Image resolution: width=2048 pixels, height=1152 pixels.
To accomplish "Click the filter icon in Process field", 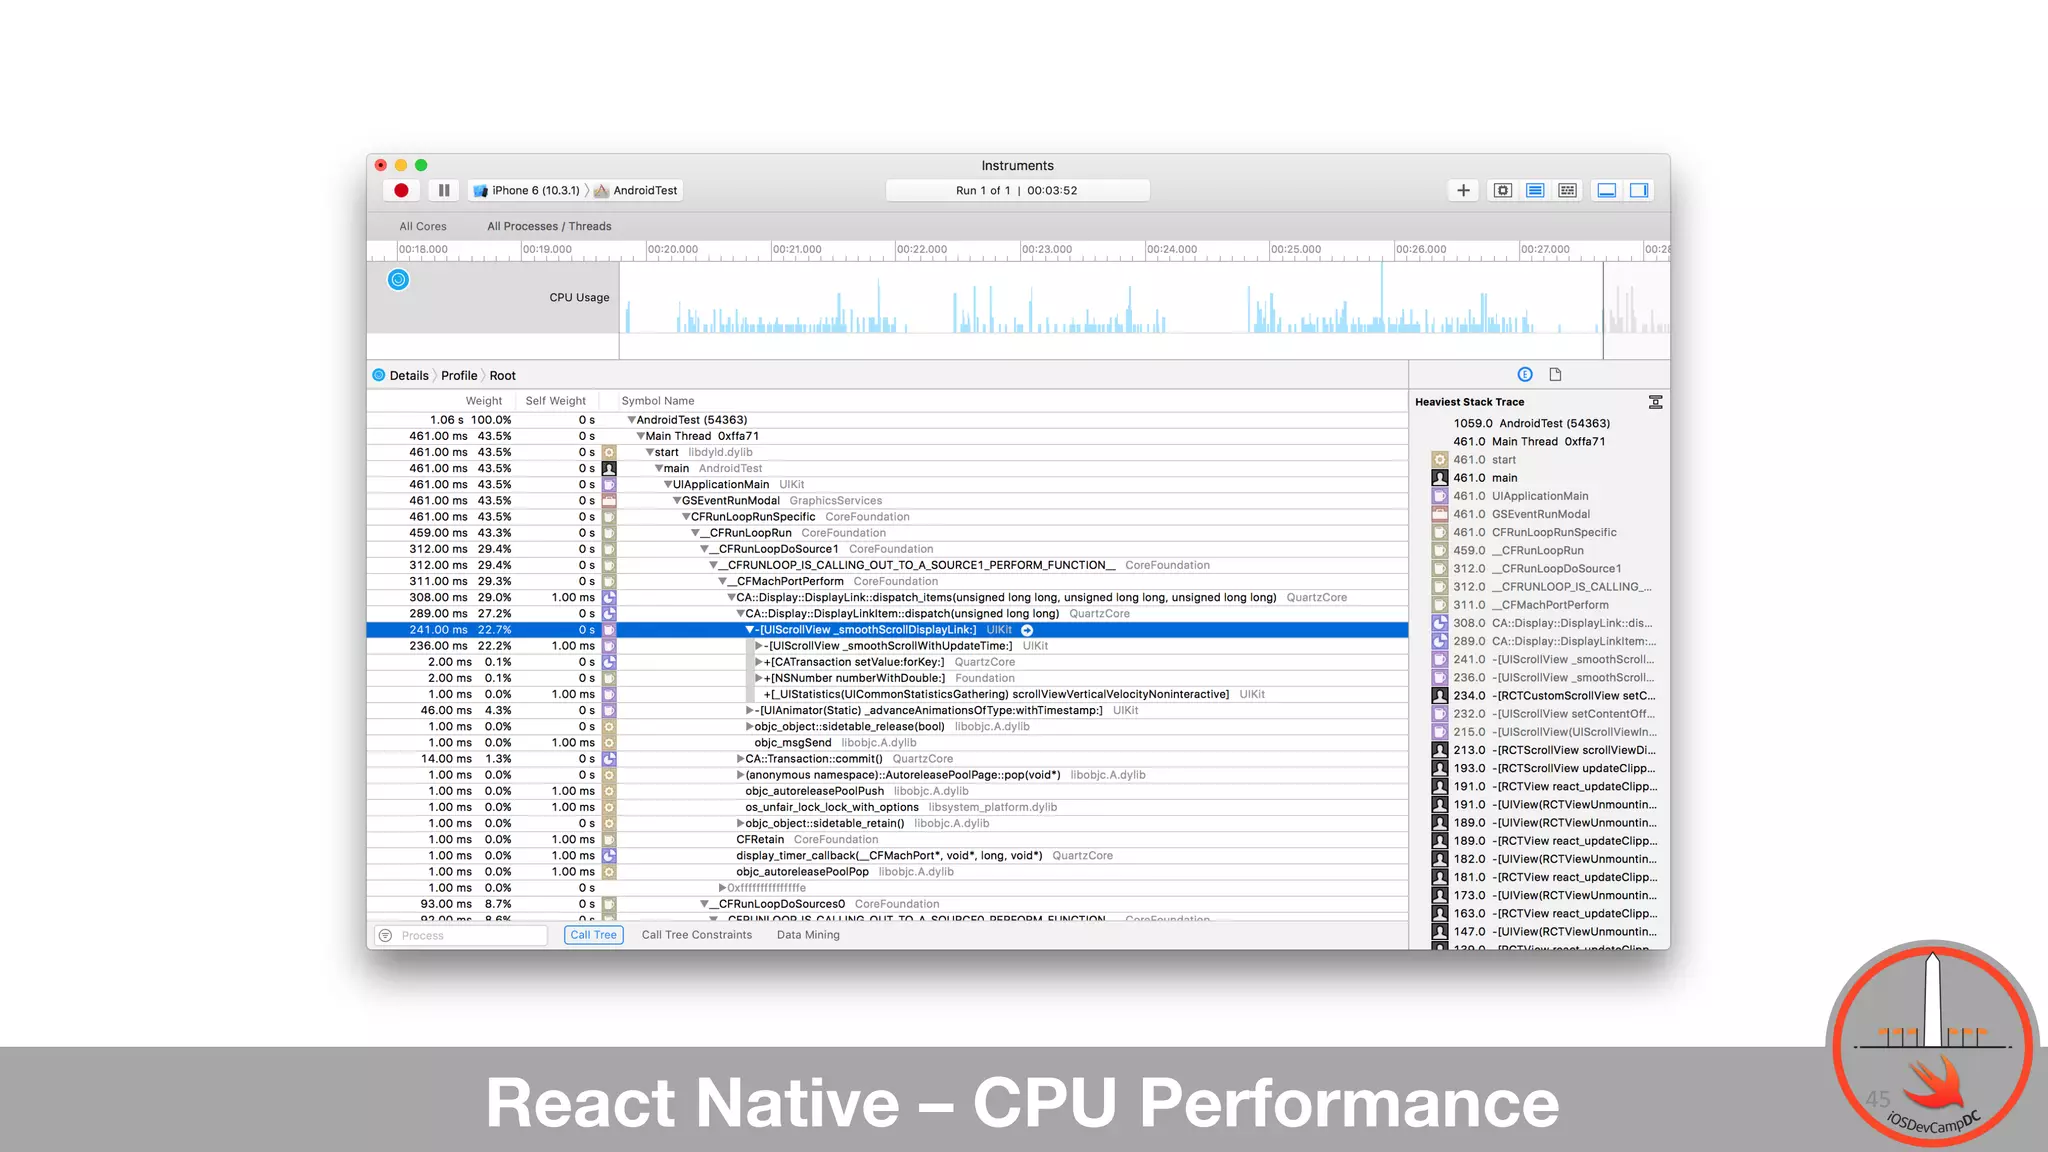I will click(x=385, y=935).
